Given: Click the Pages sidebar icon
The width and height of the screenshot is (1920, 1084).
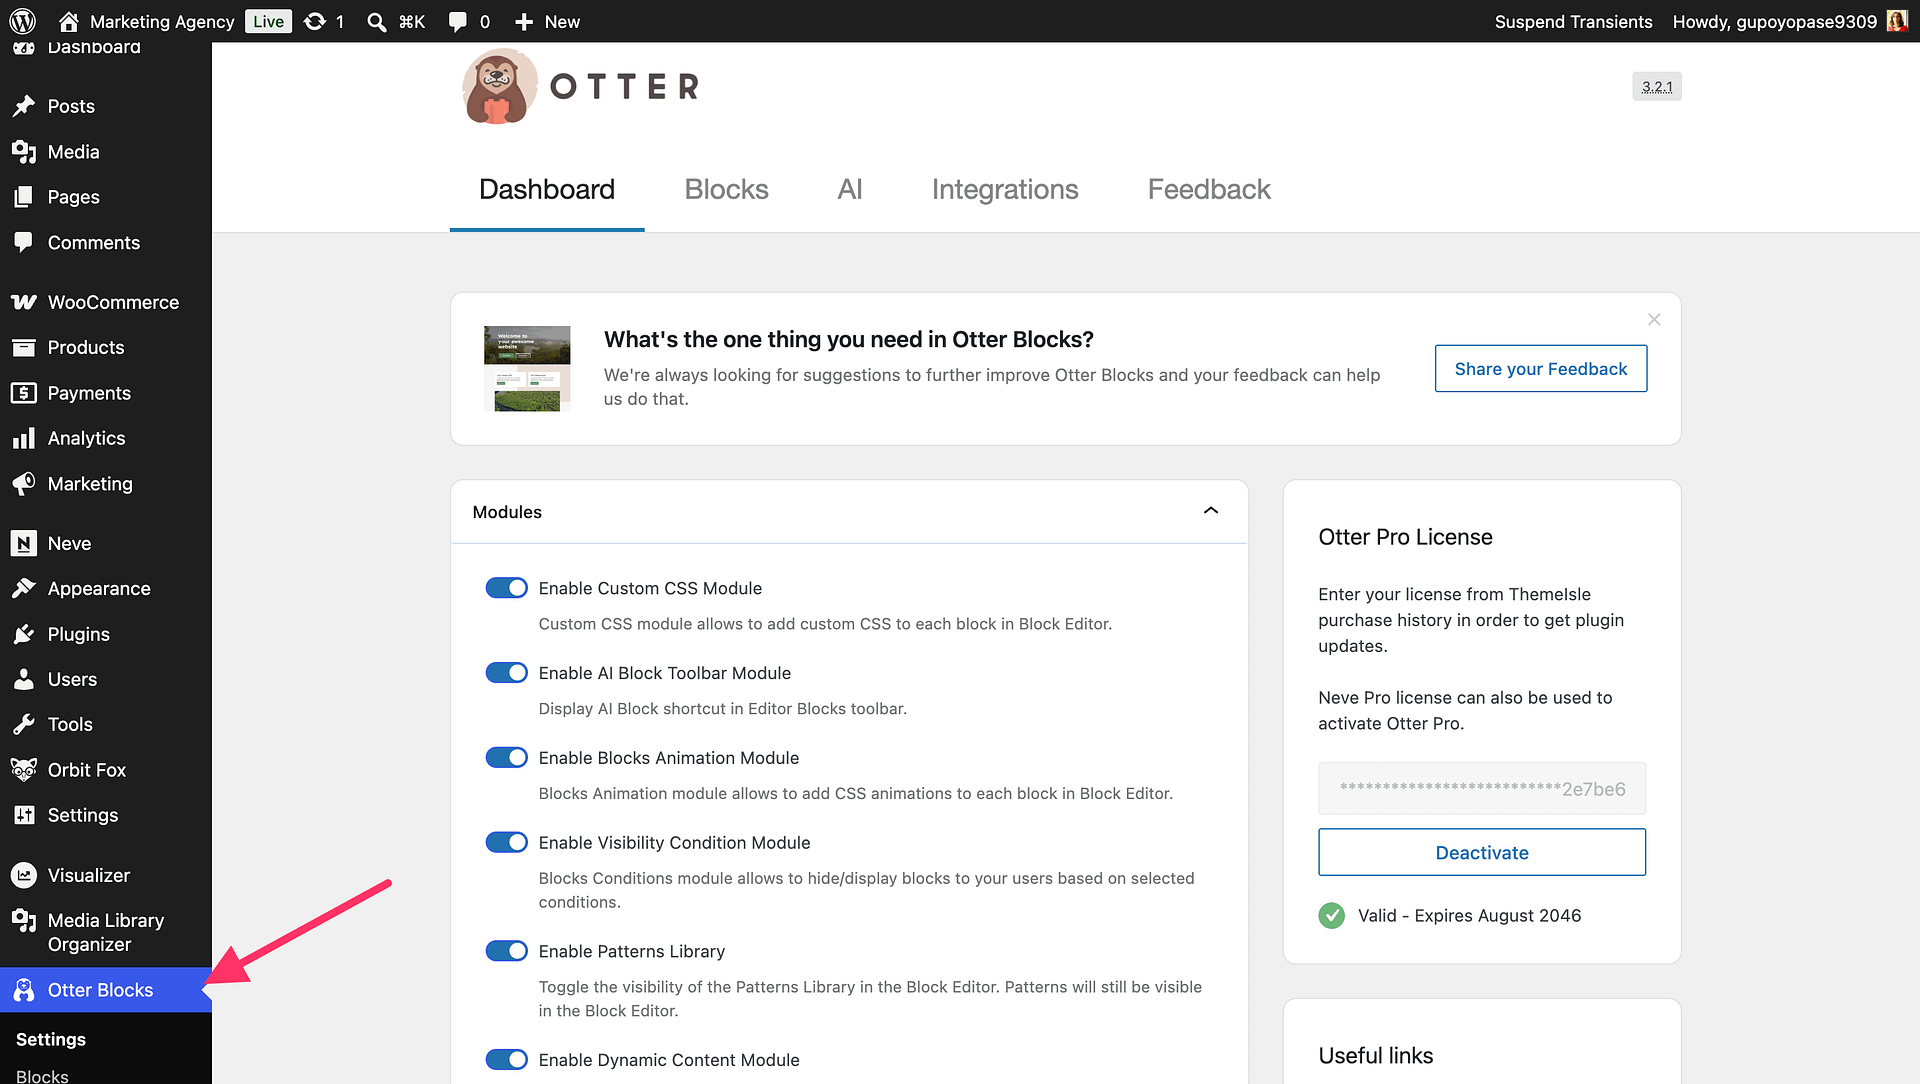Looking at the screenshot, I should pyautogui.click(x=24, y=197).
